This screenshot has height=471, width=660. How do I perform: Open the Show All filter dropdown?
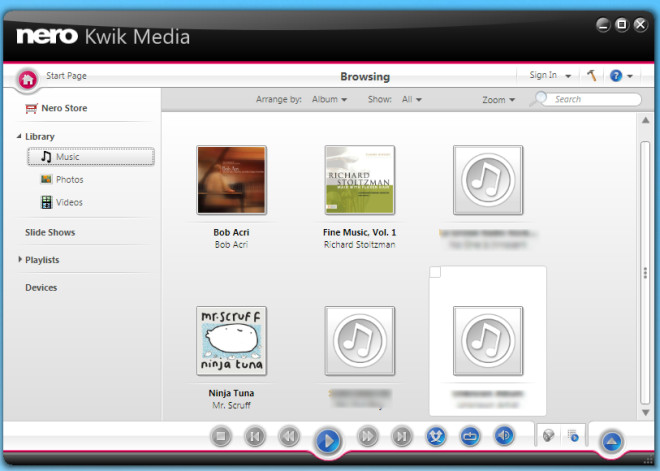coord(411,99)
